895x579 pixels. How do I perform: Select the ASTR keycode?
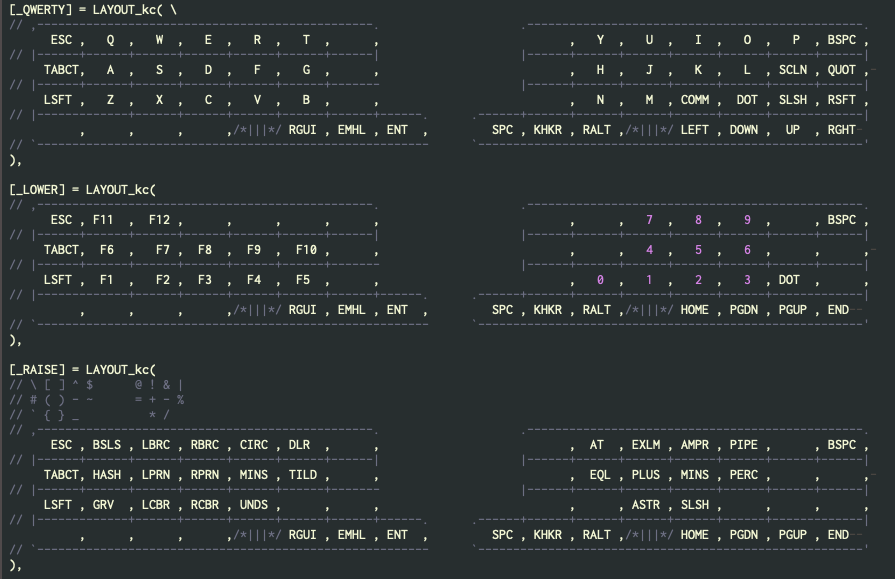(646, 505)
